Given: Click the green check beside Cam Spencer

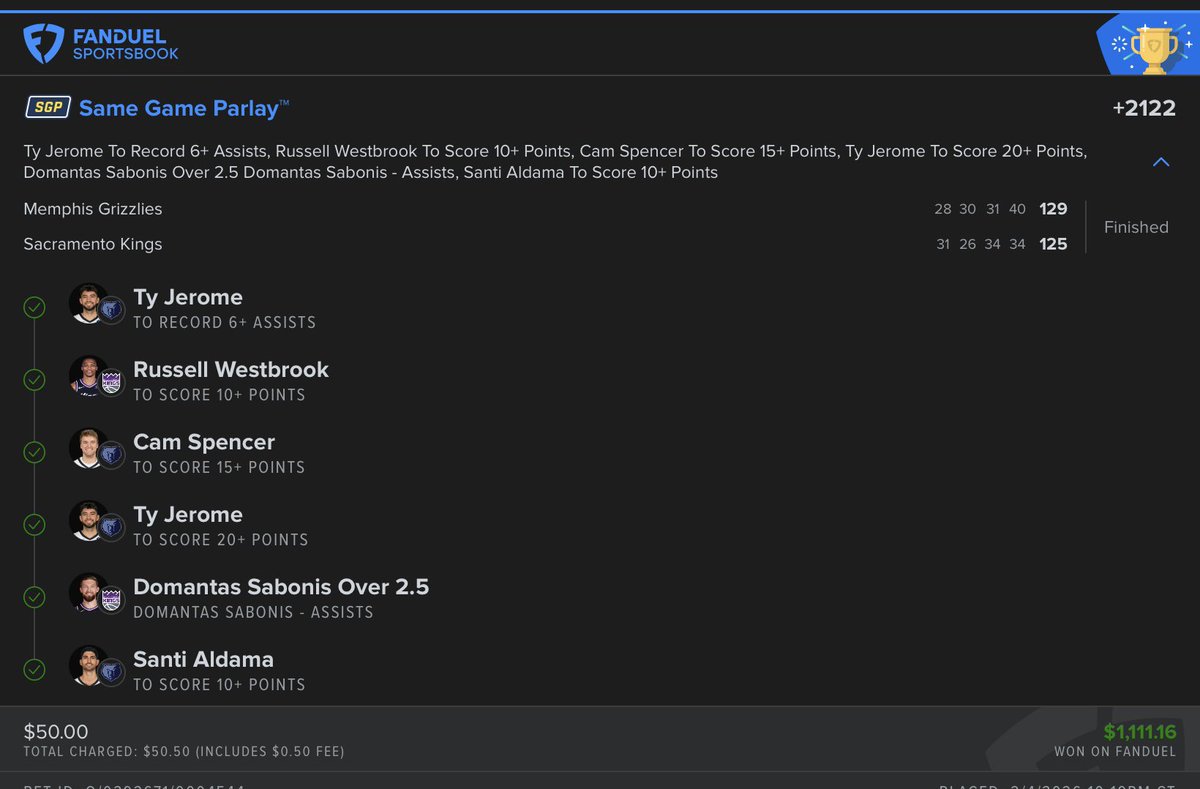Looking at the screenshot, I should click(x=34, y=452).
